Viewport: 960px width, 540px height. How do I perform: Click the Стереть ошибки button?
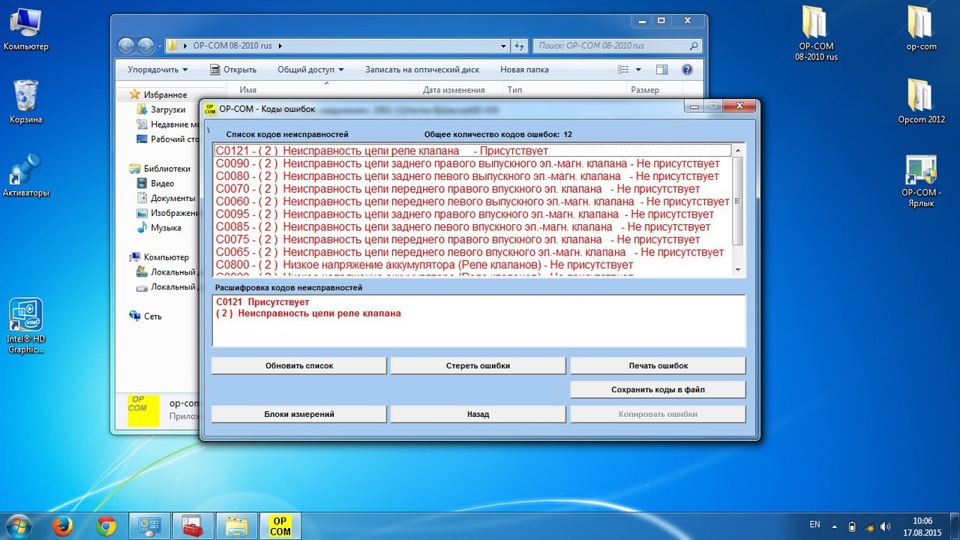[478, 366]
